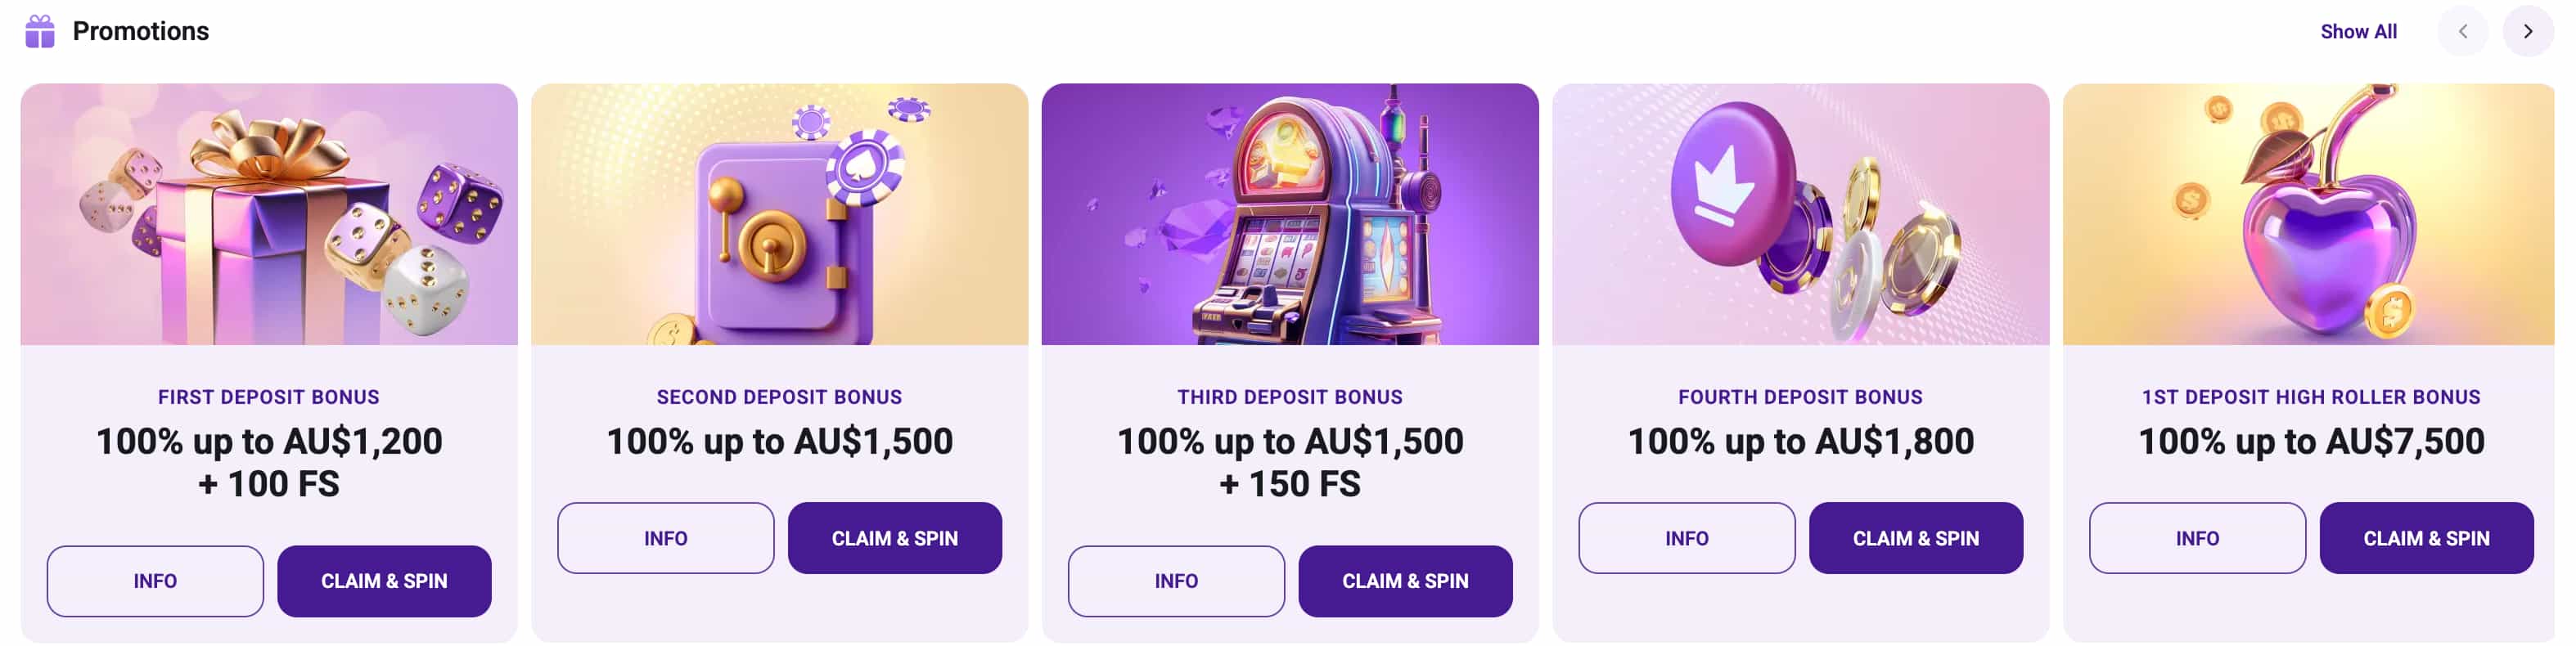Image resolution: width=2576 pixels, height=646 pixels.
Task: Click the left carousel arrow
Action: (x=2464, y=31)
